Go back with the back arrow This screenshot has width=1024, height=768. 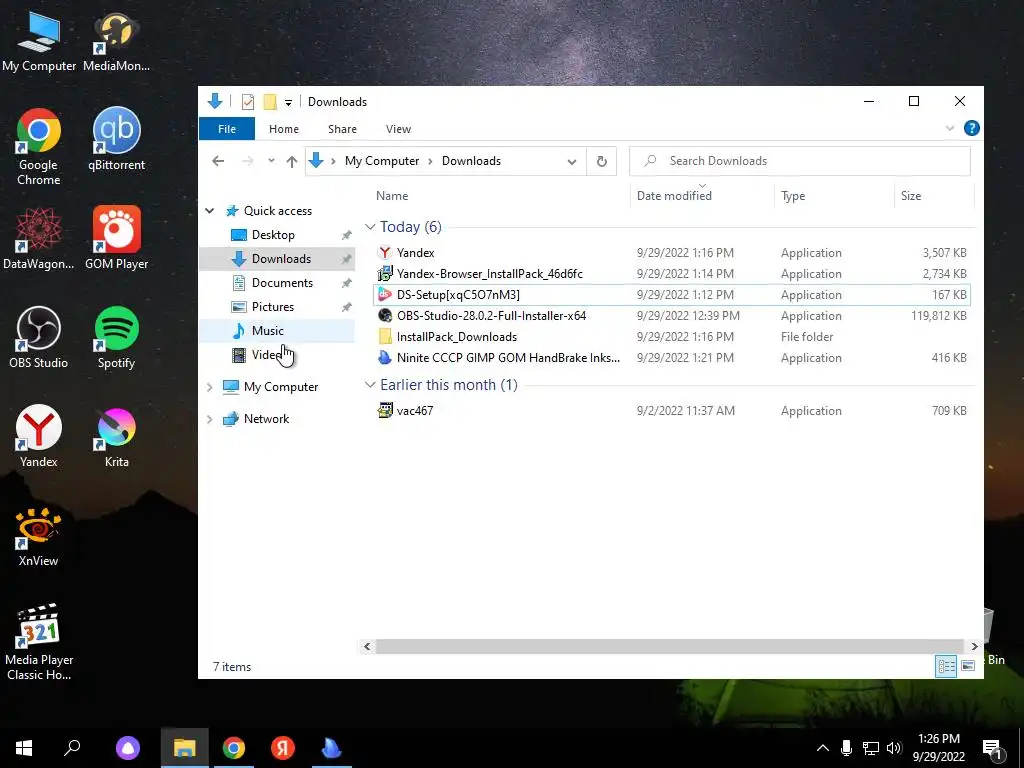pyautogui.click(x=218, y=161)
